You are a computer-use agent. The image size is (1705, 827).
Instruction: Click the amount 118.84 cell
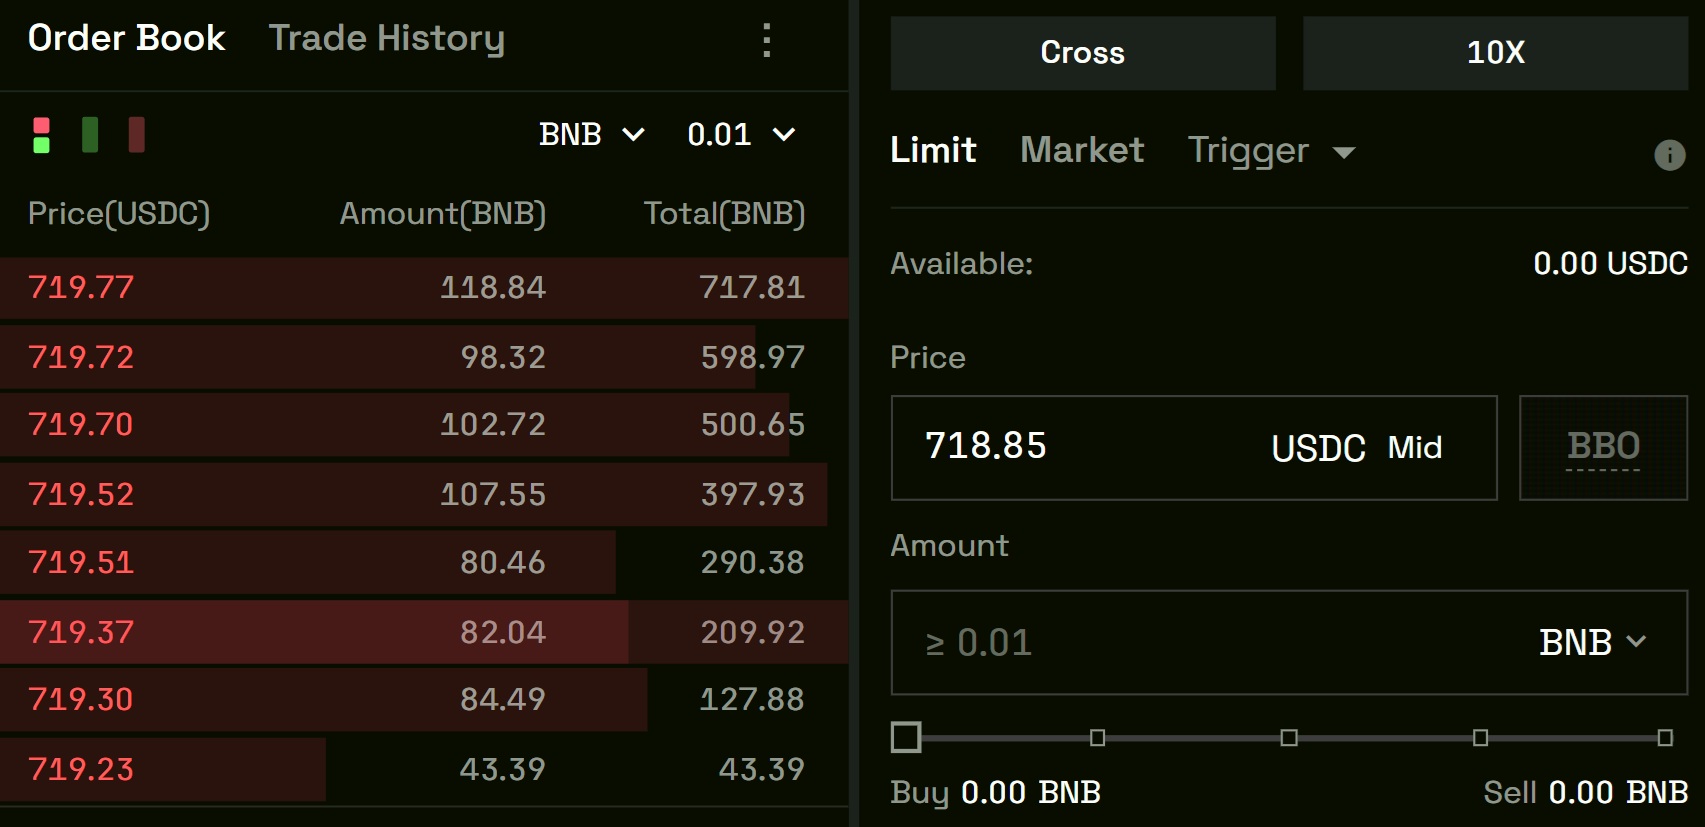[493, 288]
